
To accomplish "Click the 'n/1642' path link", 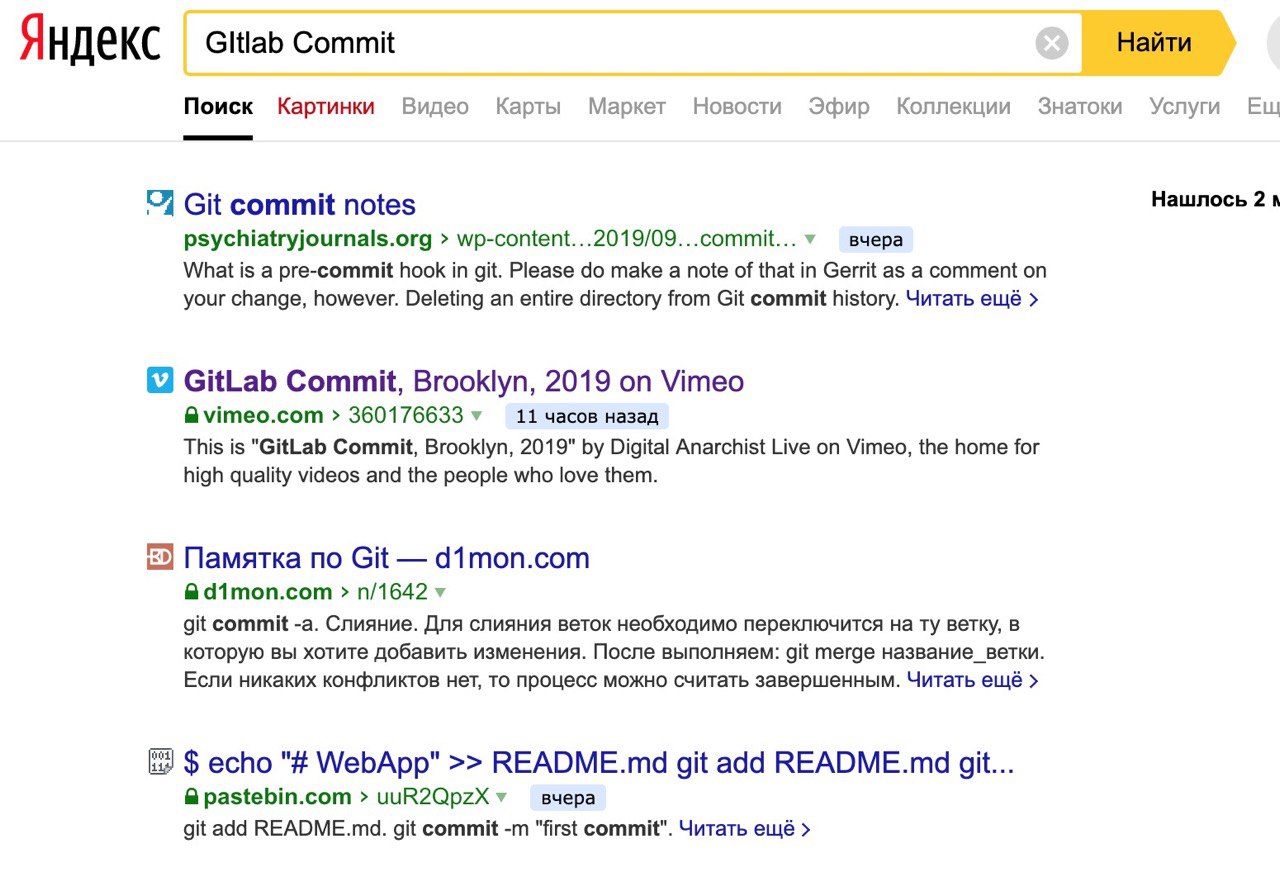I will click(x=392, y=592).
